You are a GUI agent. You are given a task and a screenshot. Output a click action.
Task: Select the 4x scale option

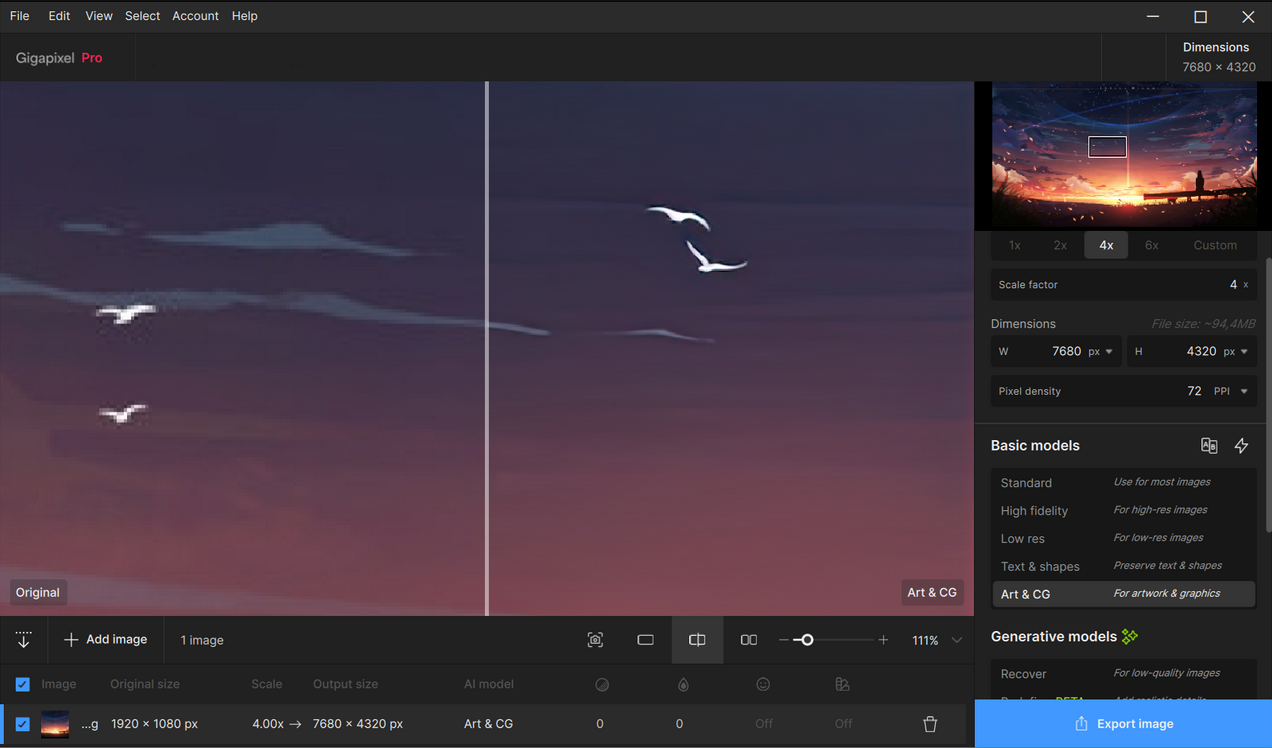point(1106,245)
